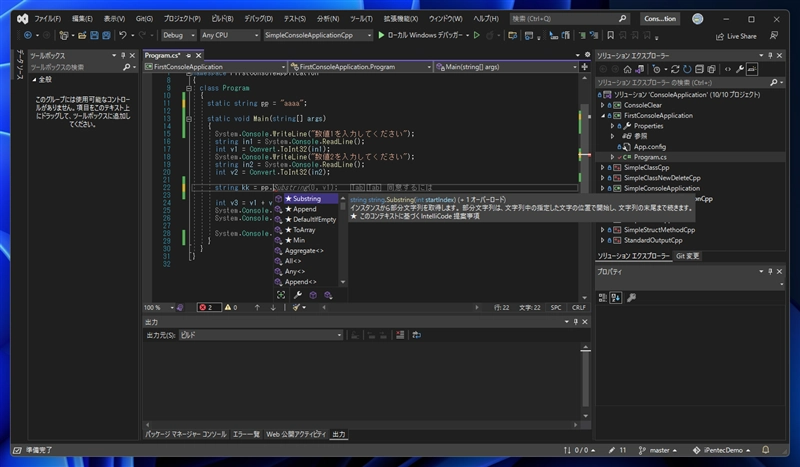The image size is (800, 467).
Task: Open the 100 % zoom level combo box
Action: (x=160, y=308)
